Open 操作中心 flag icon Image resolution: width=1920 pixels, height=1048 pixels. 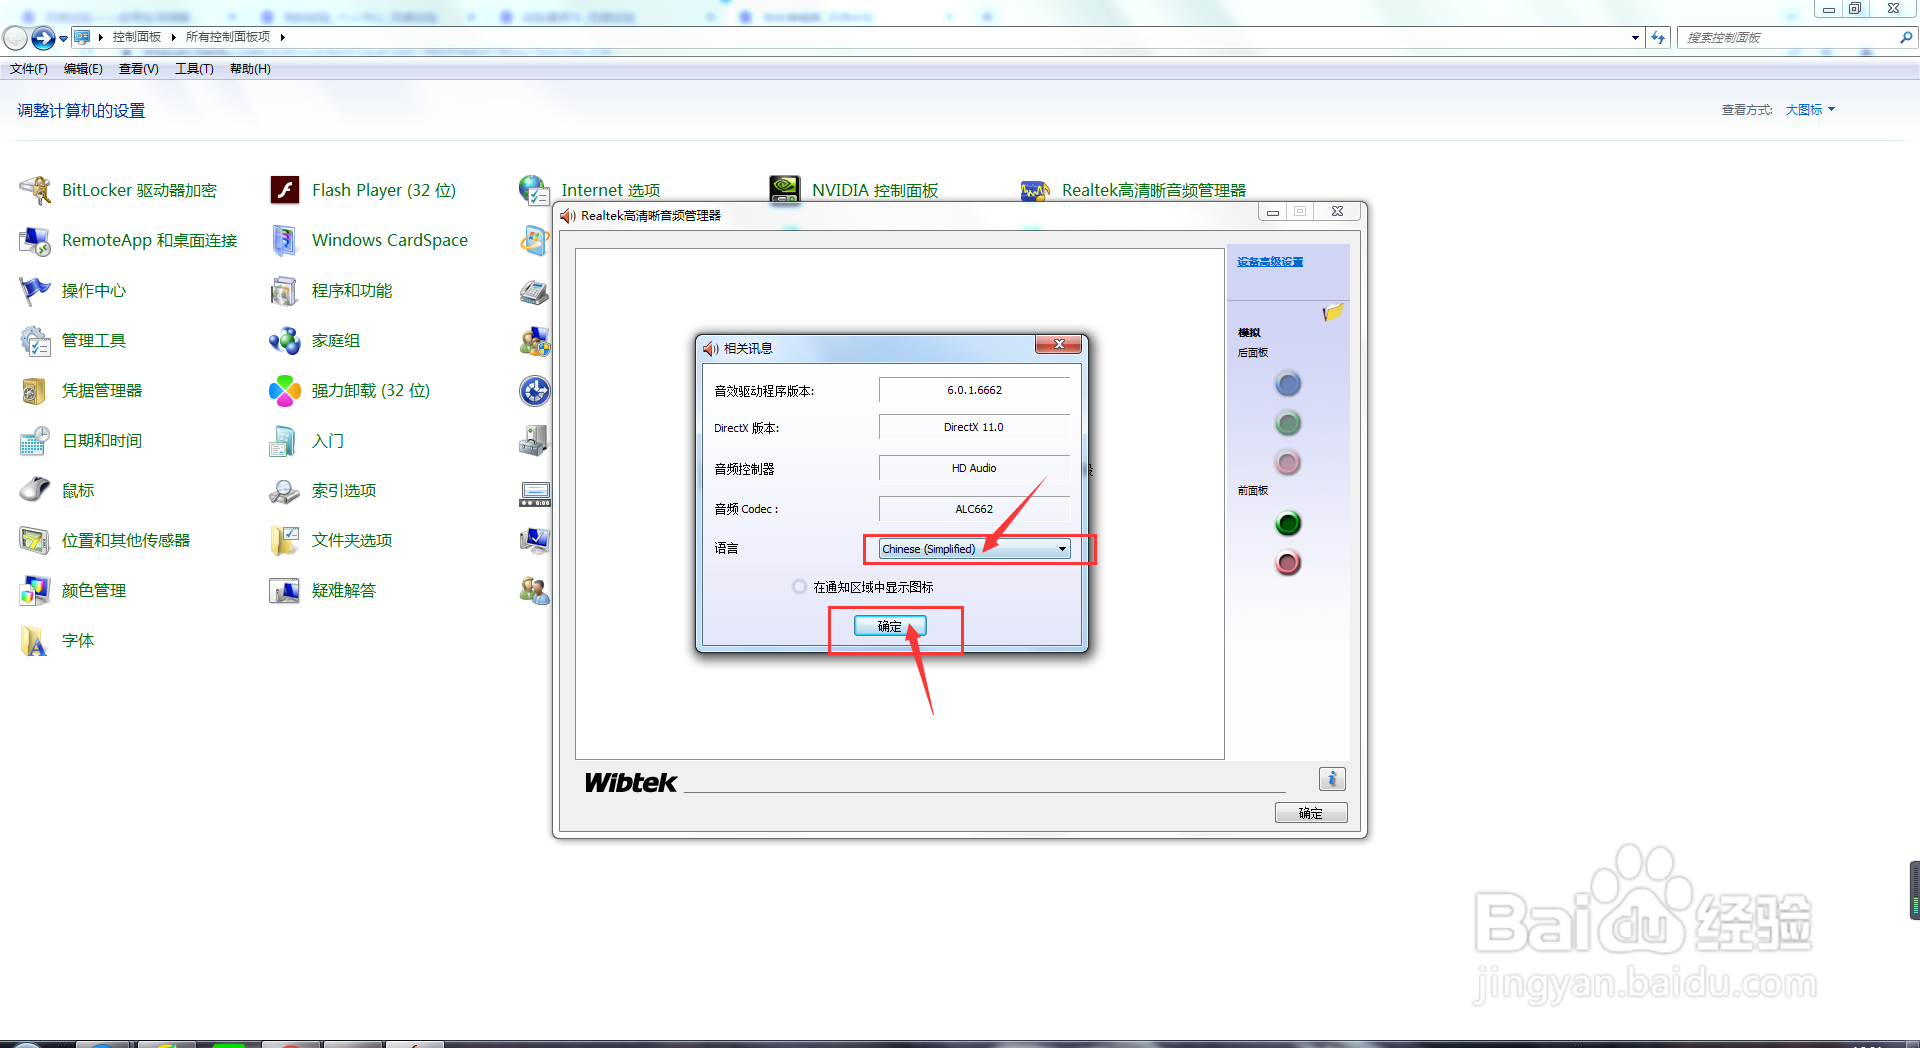click(35, 290)
